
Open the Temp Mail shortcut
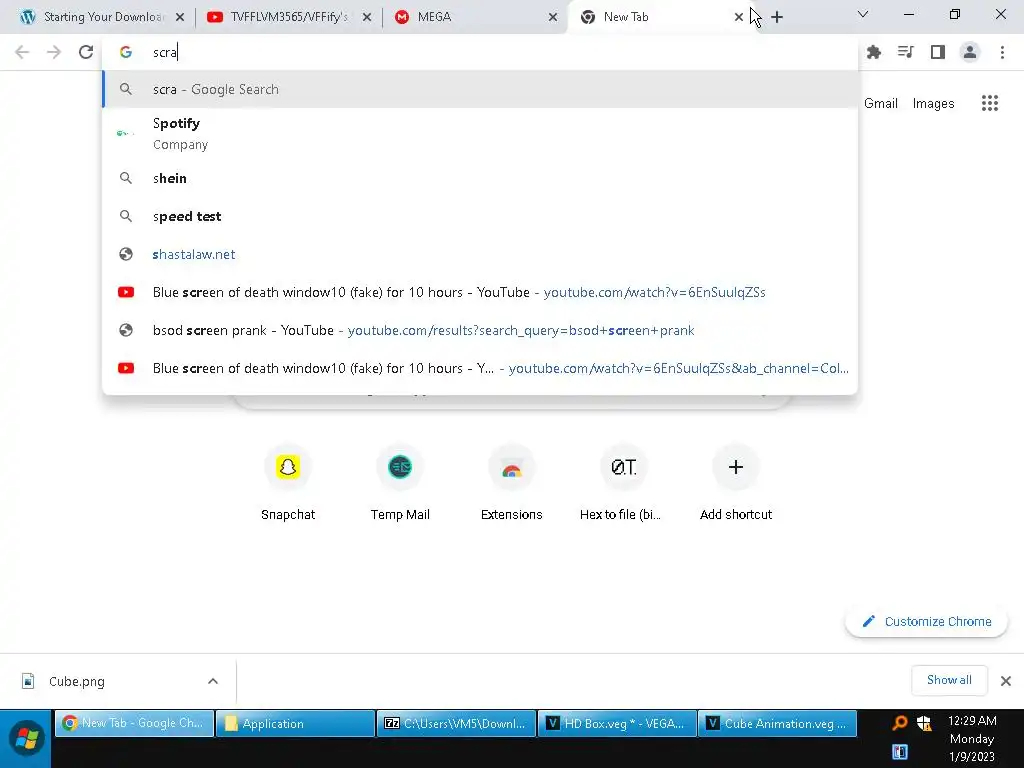(x=400, y=483)
